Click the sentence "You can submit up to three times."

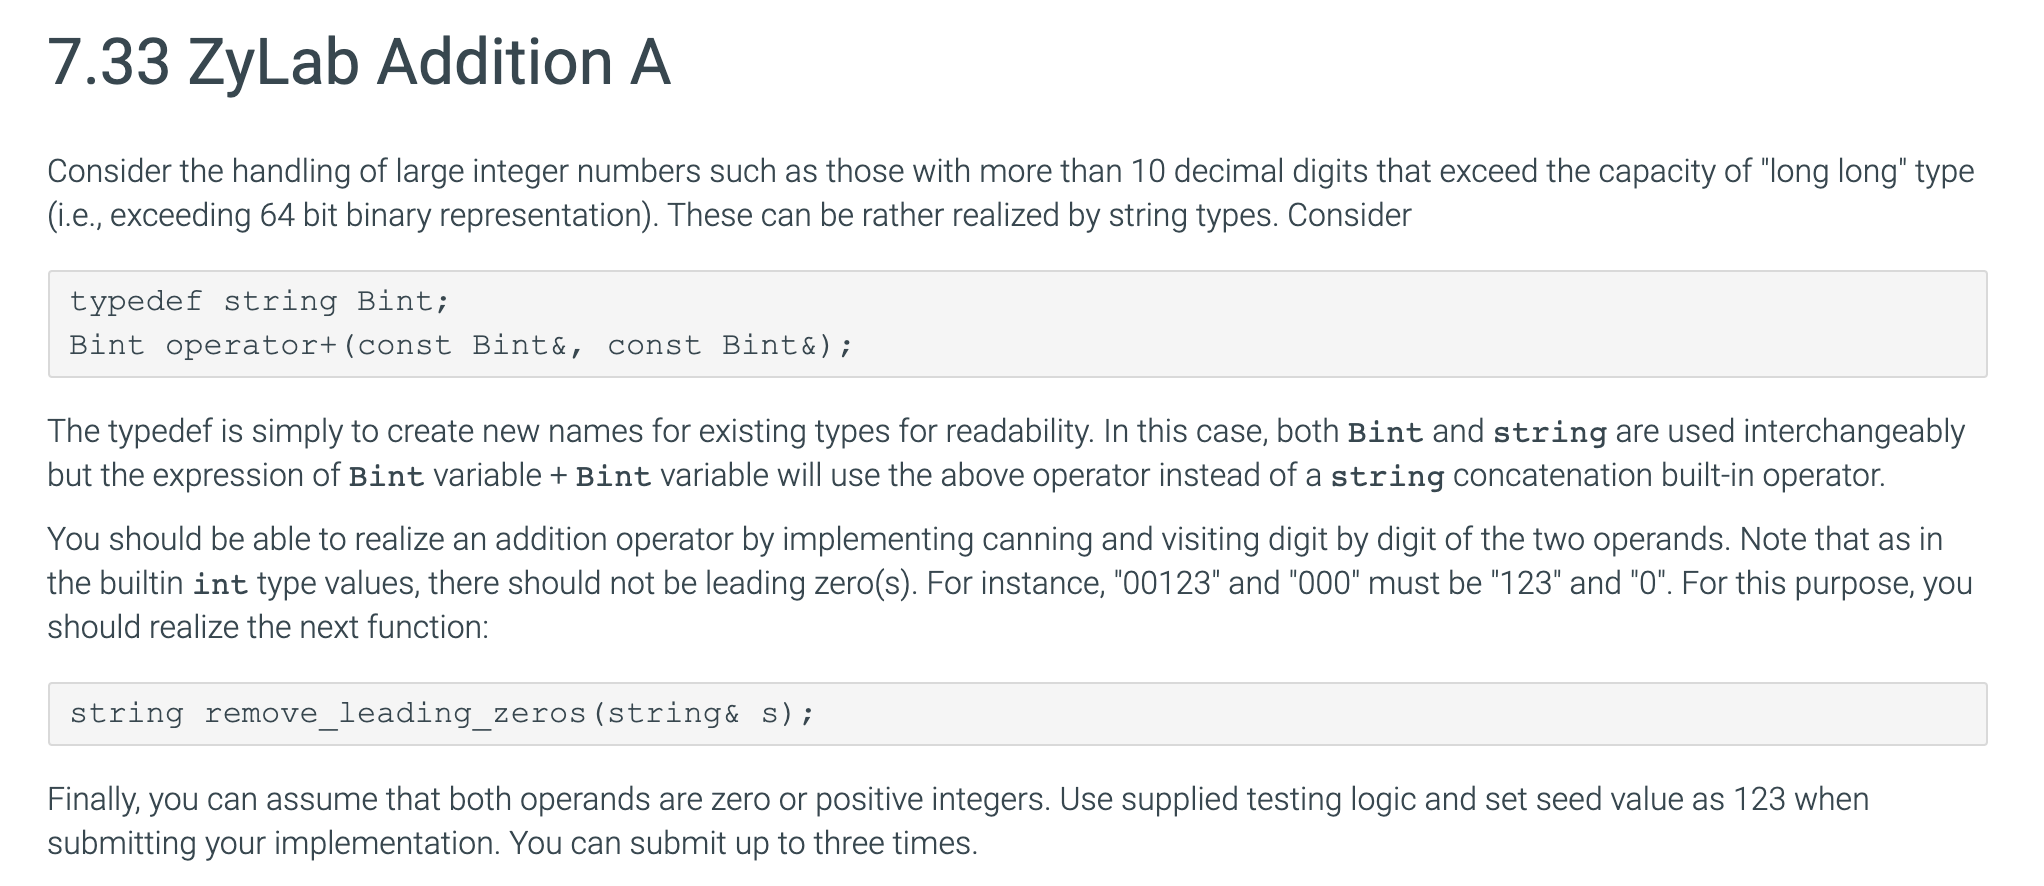click(743, 843)
